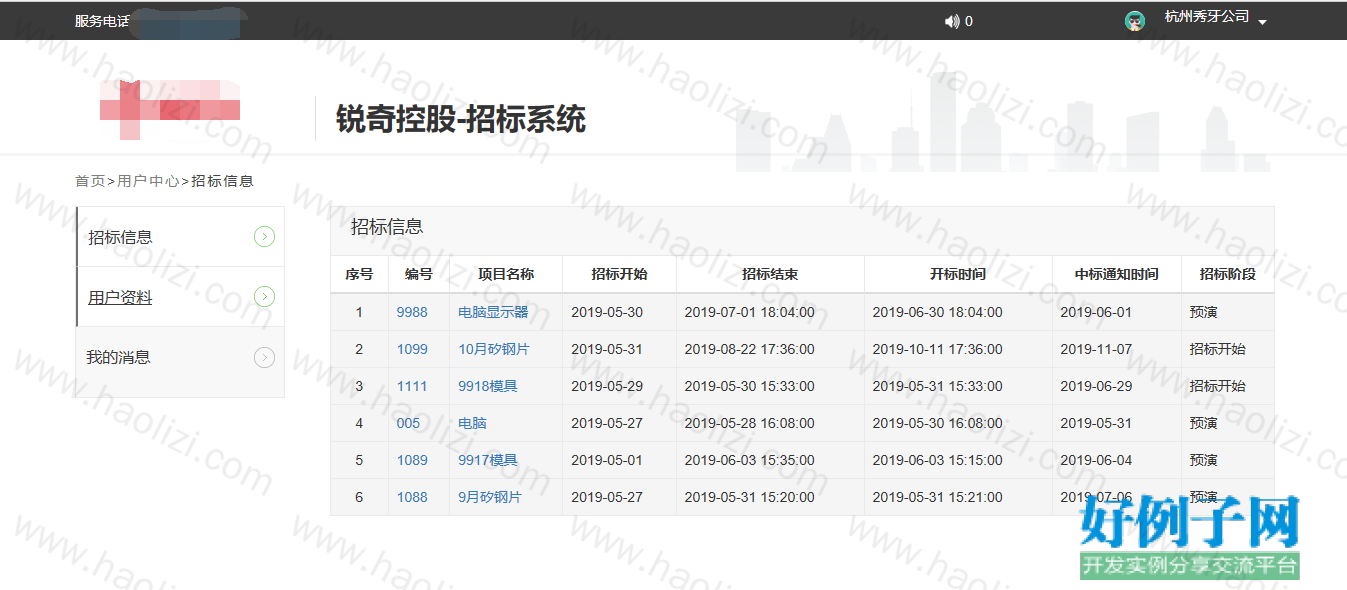This screenshot has height=590, width=1347.
Task: Click the opening time 2019-05-31 15:21:00
Action: coord(937,497)
